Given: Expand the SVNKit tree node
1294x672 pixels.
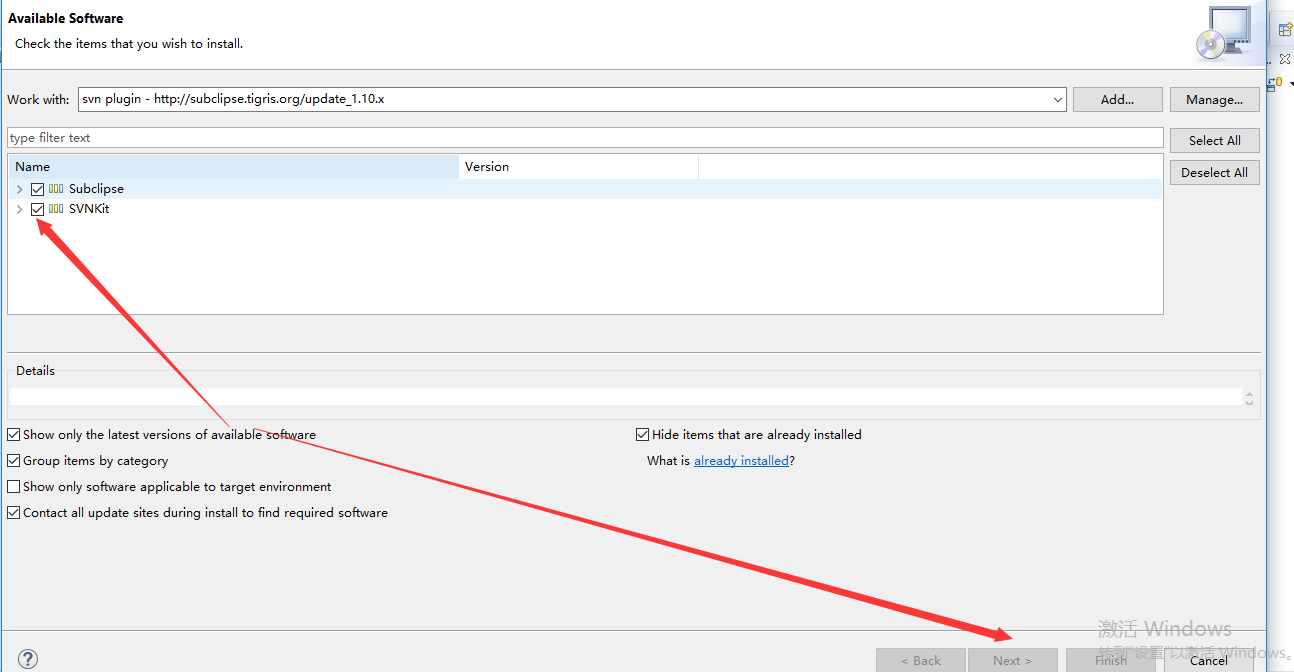Looking at the screenshot, I should pyautogui.click(x=19, y=209).
